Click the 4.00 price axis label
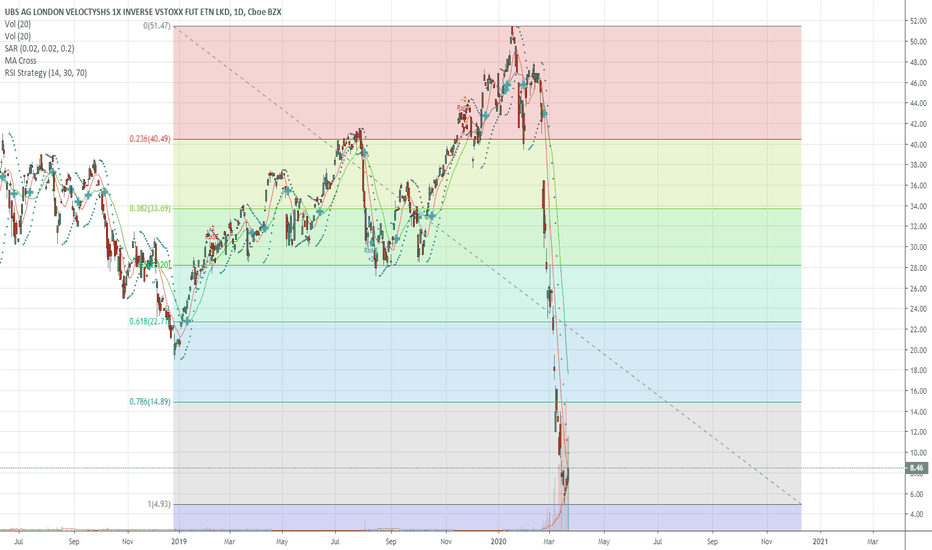 [919, 514]
